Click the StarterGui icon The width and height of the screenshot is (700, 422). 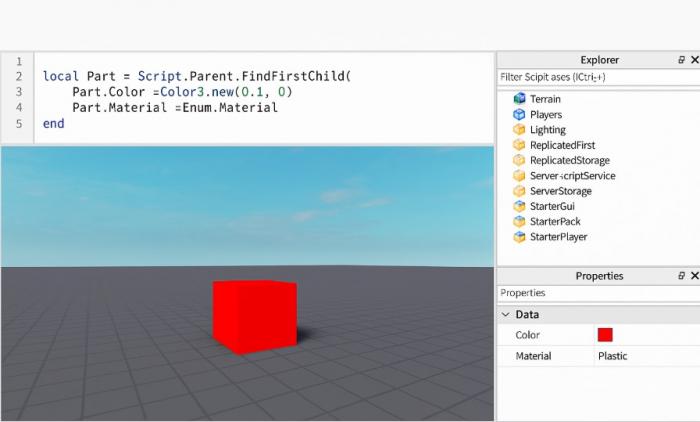click(x=519, y=206)
